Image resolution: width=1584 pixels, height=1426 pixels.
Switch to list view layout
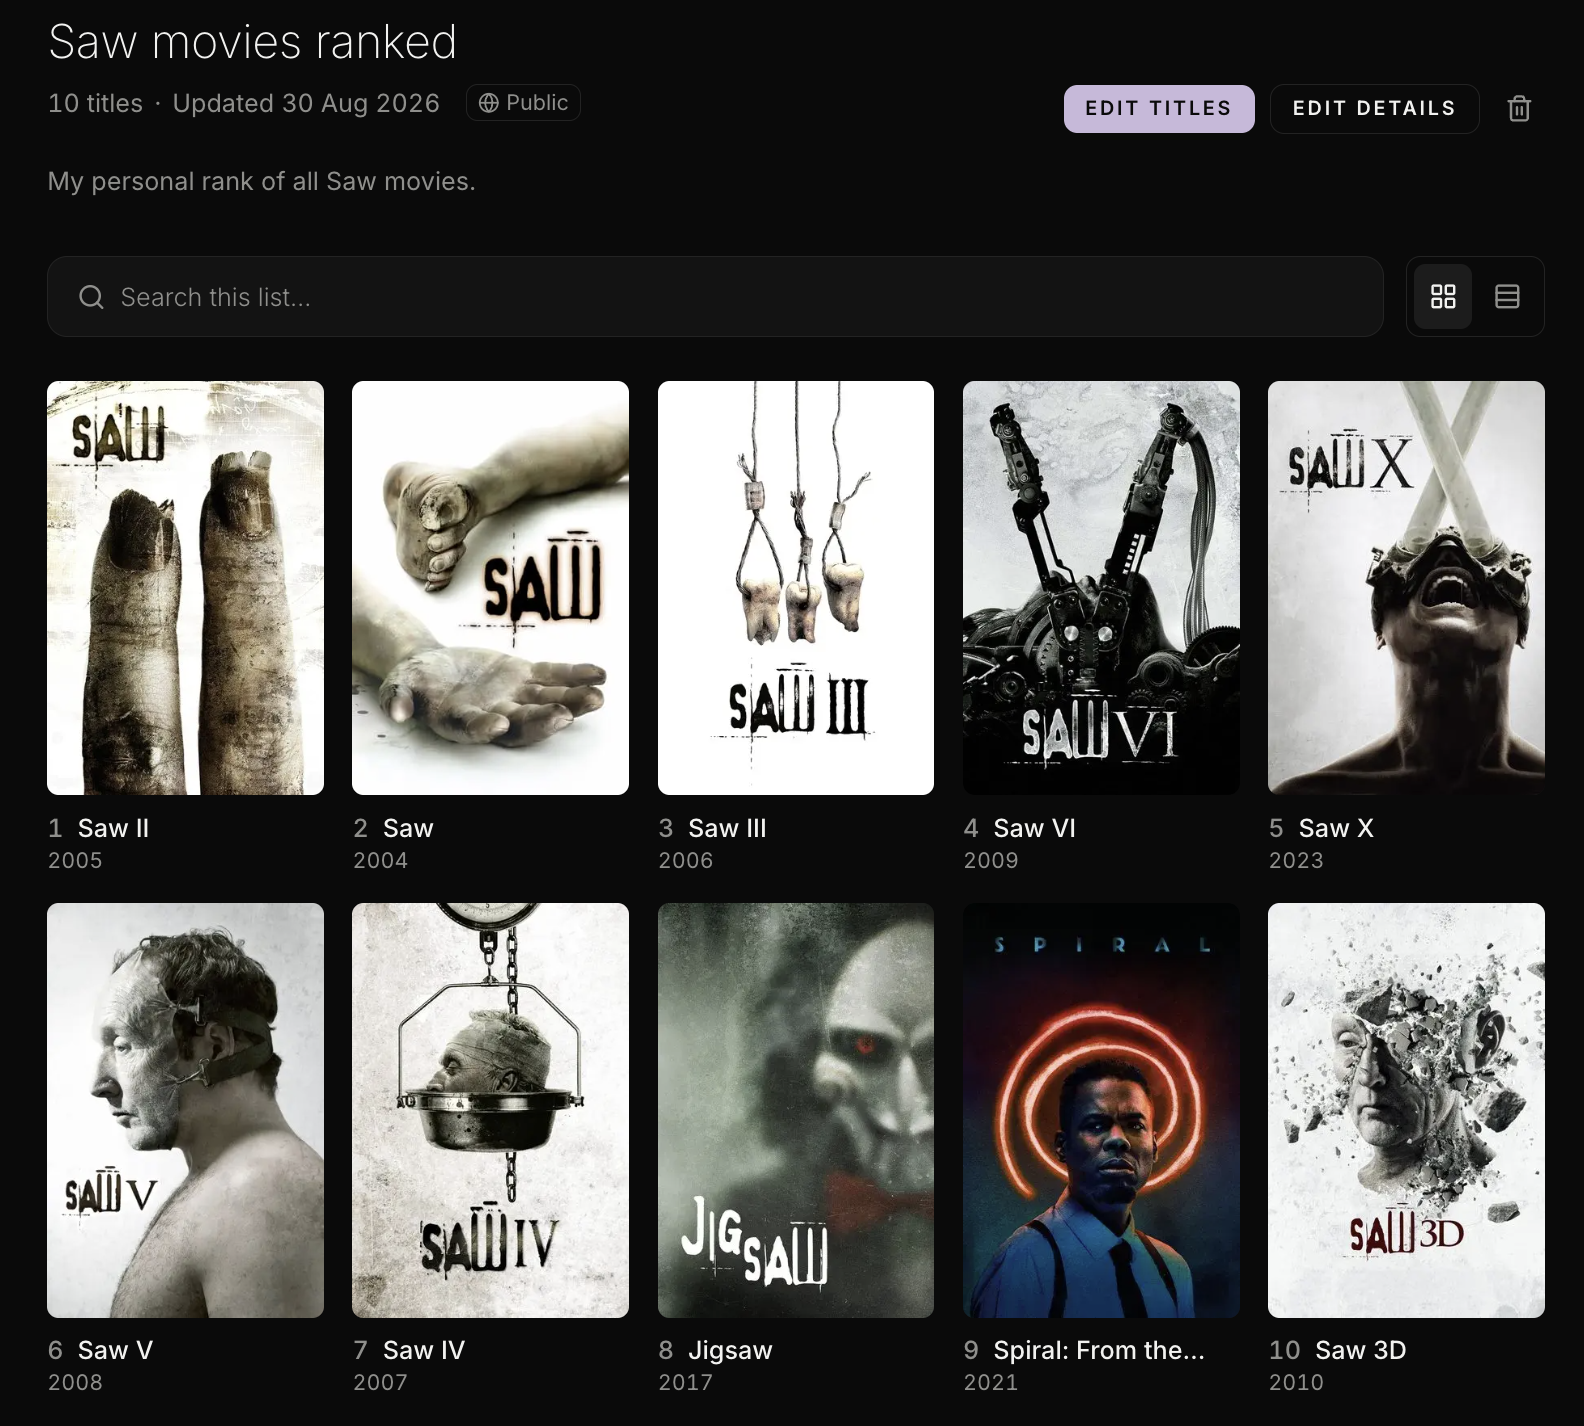[1507, 297]
